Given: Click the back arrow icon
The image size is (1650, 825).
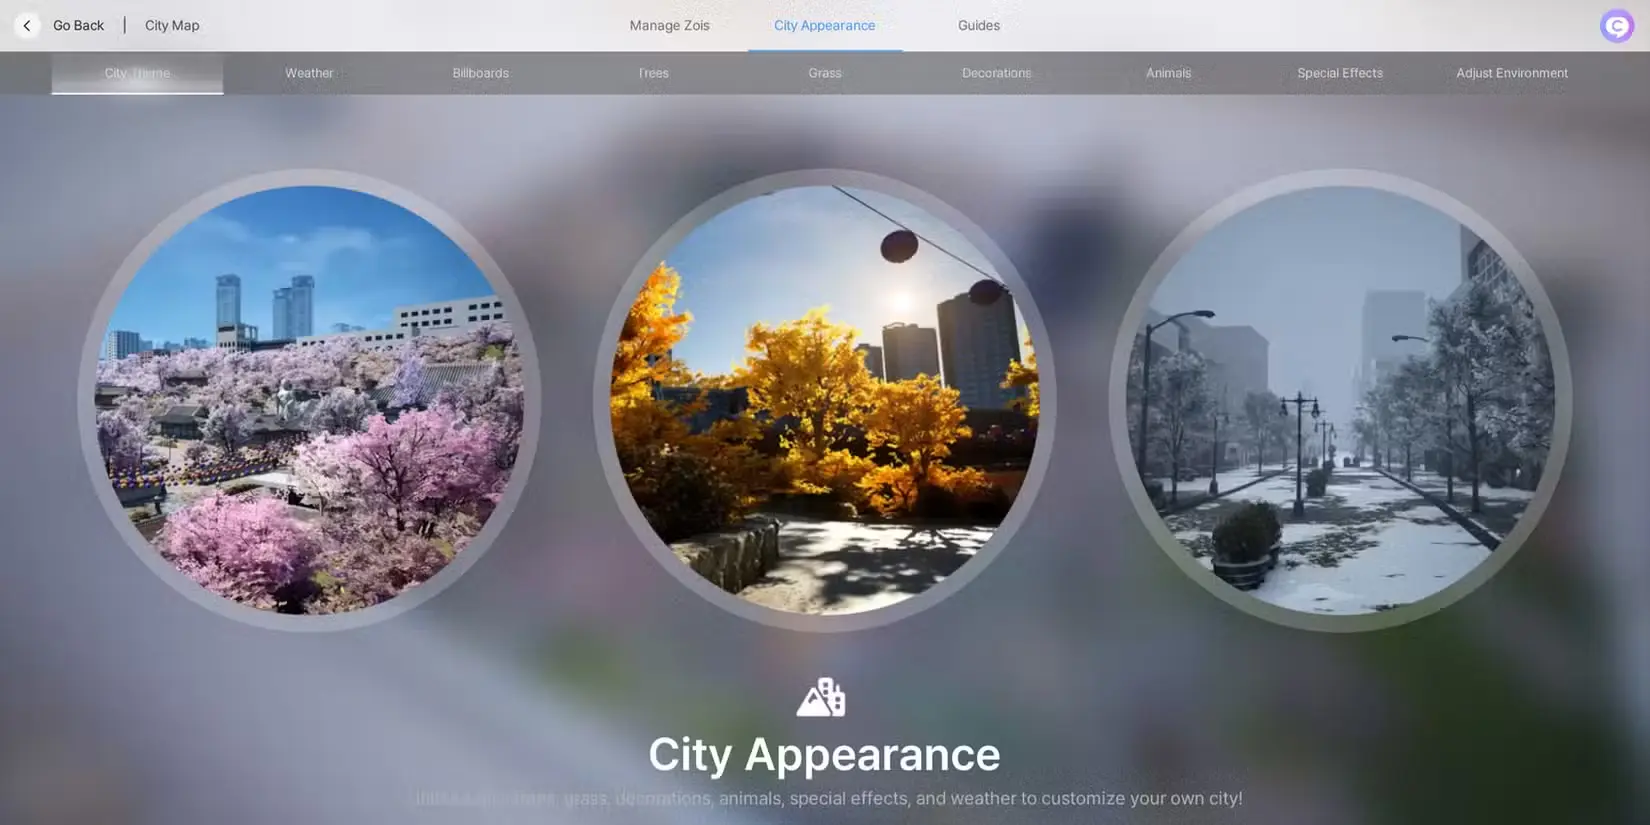Looking at the screenshot, I should pos(27,25).
